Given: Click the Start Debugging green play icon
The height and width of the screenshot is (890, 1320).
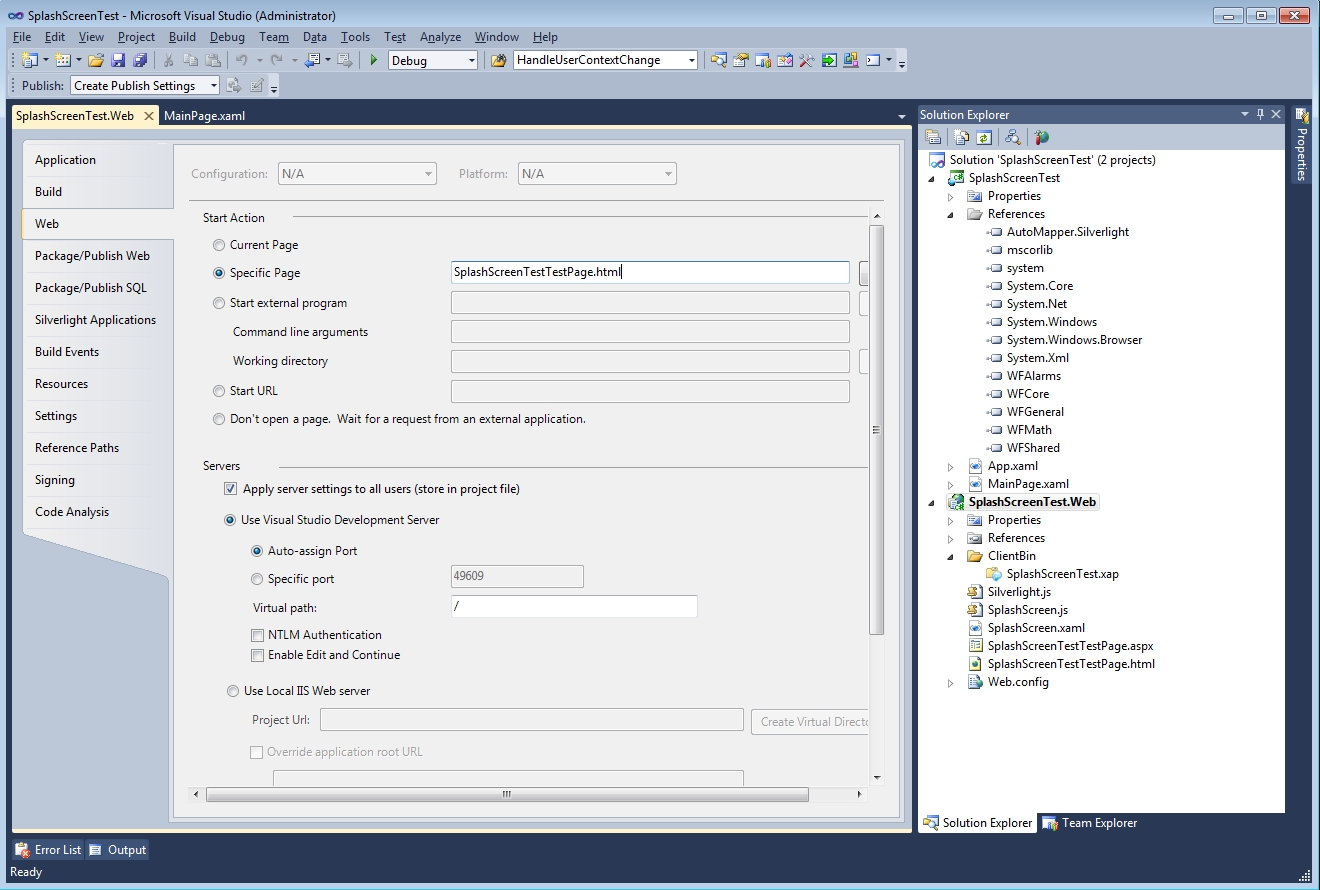Looking at the screenshot, I should [x=373, y=61].
